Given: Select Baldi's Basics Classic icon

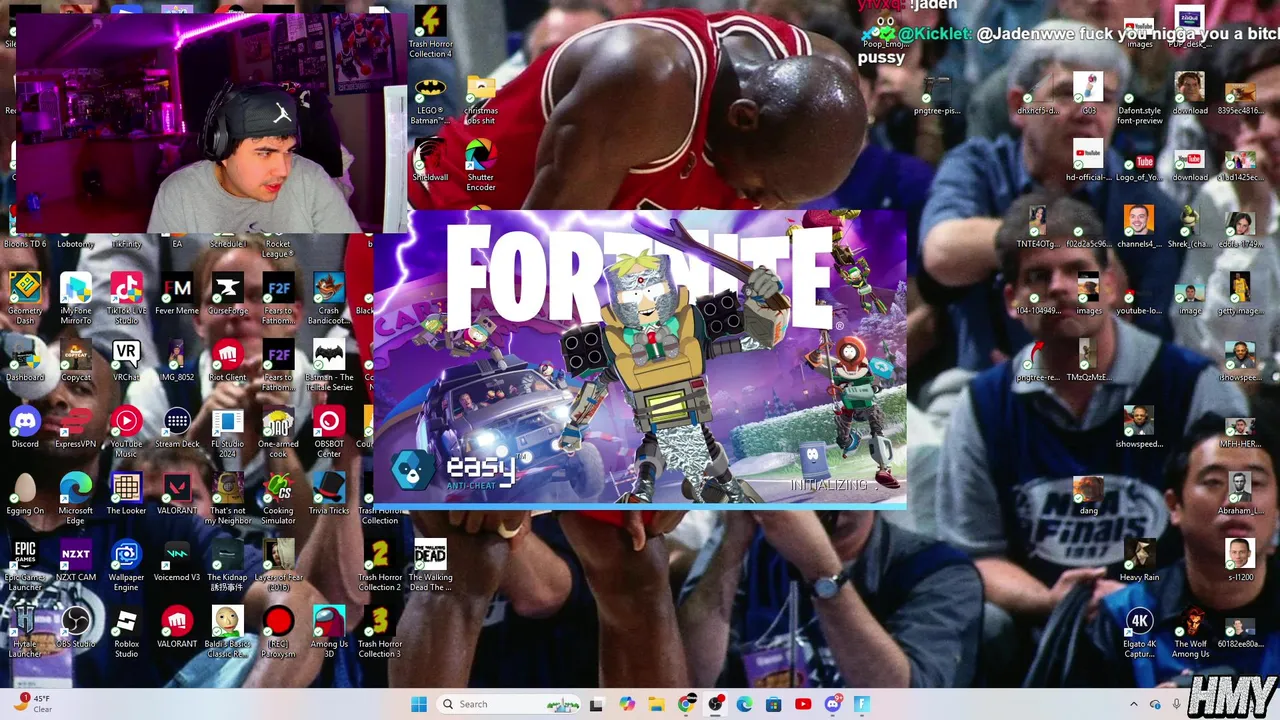Looking at the screenshot, I should tap(227, 631).
